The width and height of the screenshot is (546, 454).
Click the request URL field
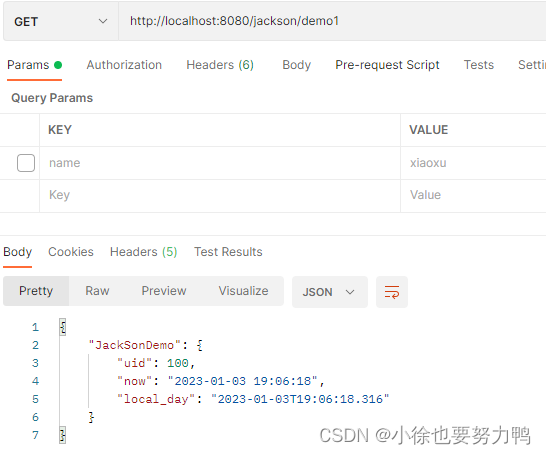(x=332, y=22)
